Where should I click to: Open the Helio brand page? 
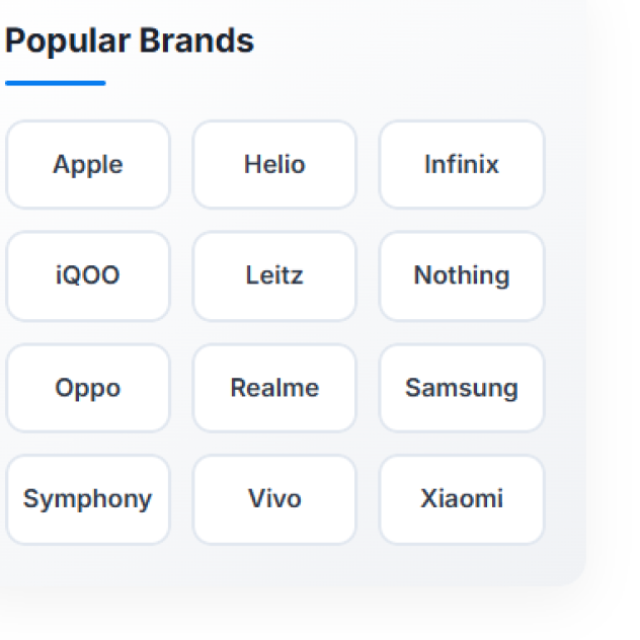(x=274, y=165)
